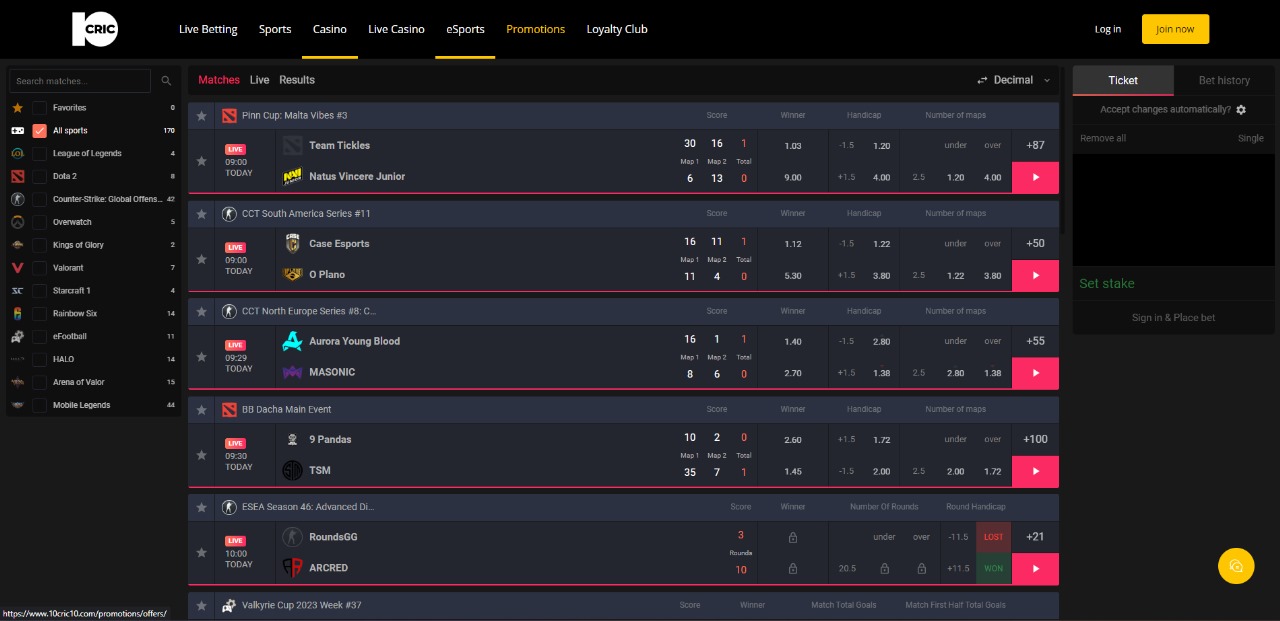Tick the Overwatch checkbox
This screenshot has width=1280, height=621.
[x=40, y=222]
